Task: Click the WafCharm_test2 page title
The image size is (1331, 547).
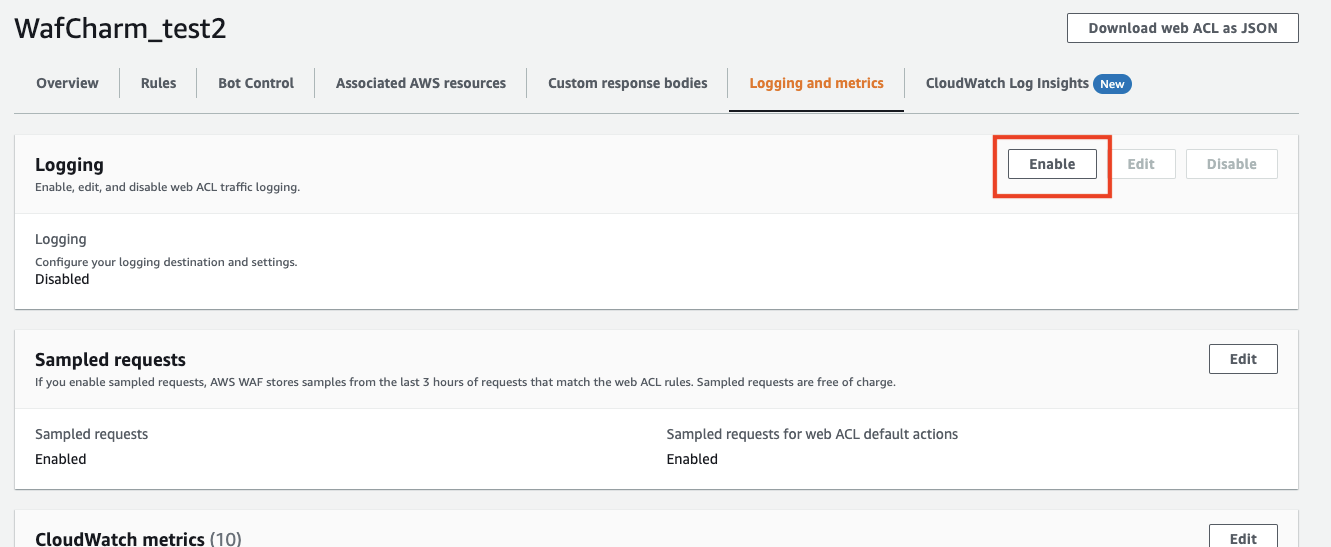Action: [120, 28]
